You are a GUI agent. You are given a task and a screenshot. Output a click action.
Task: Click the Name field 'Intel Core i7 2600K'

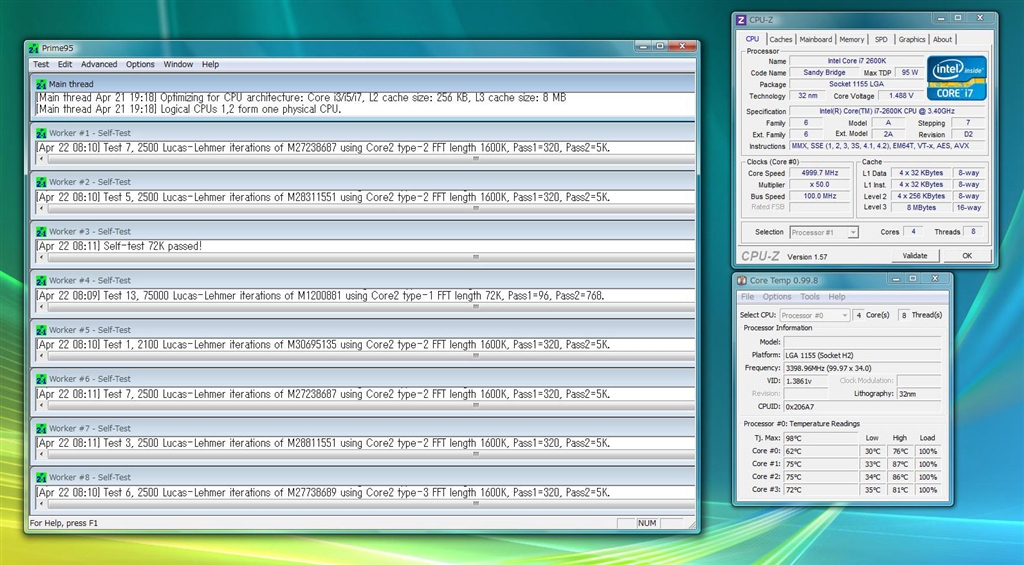856,61
